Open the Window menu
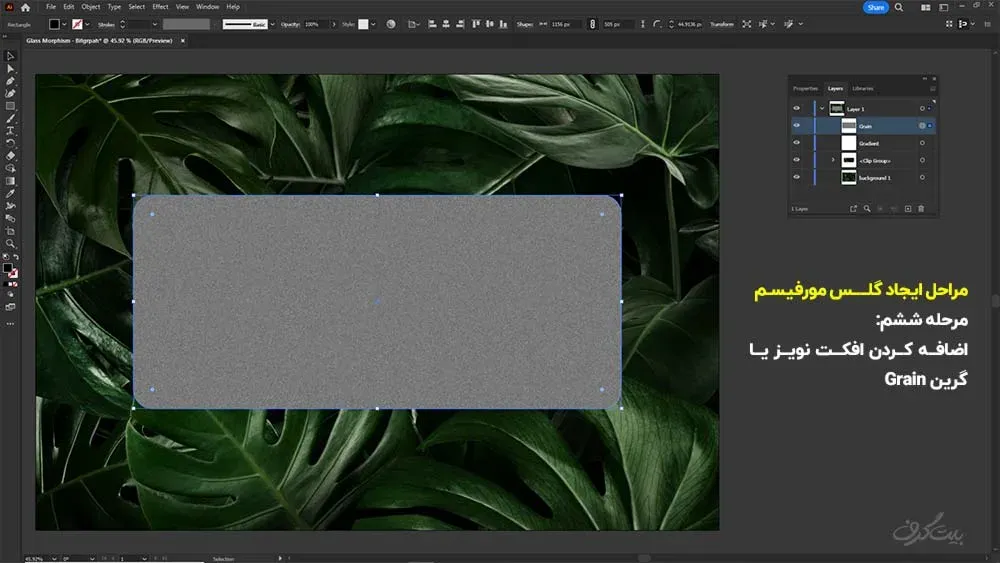The image size is (1000, 563). [207, 7]
